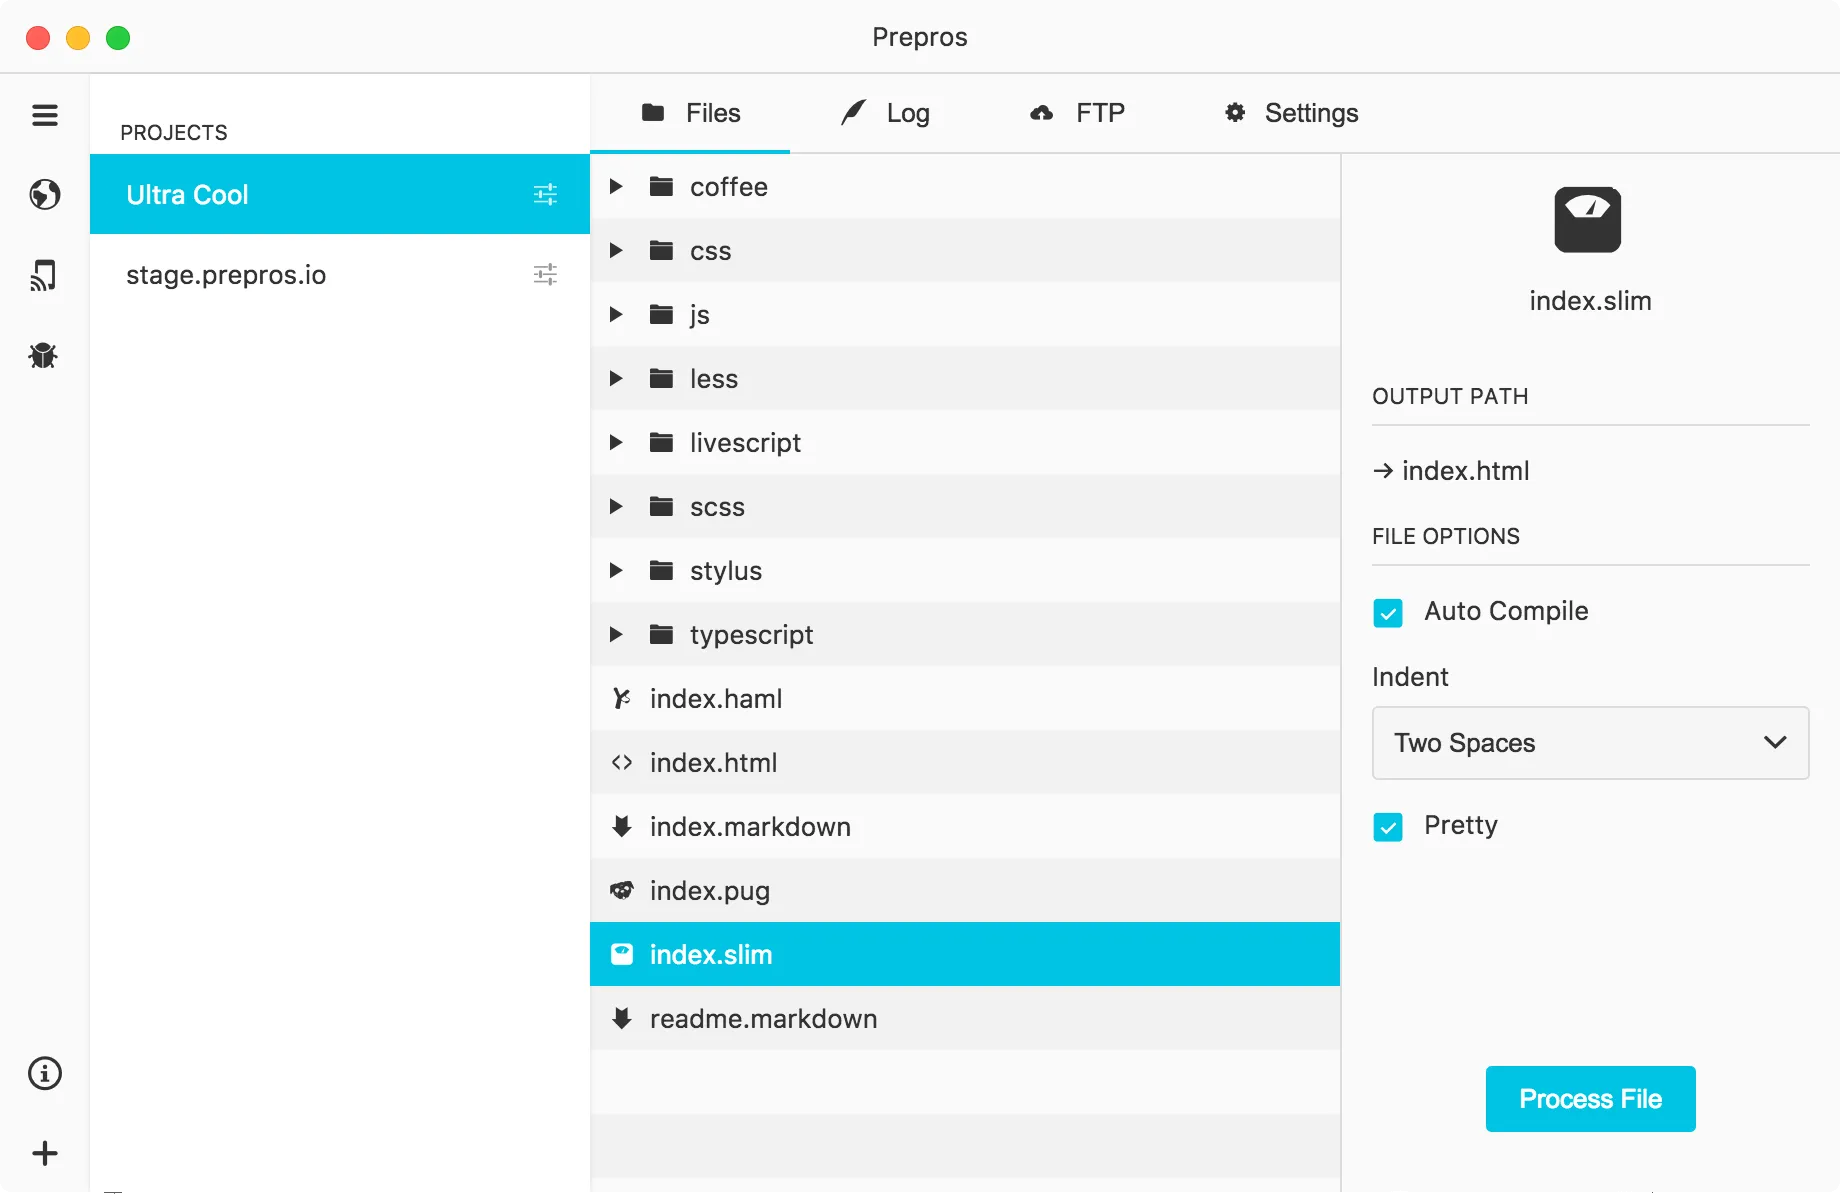This screenshot has width=1840, height=1194.
Task: Click the Process File button
Action: pyautogui.click(x=1589, y=1098)
